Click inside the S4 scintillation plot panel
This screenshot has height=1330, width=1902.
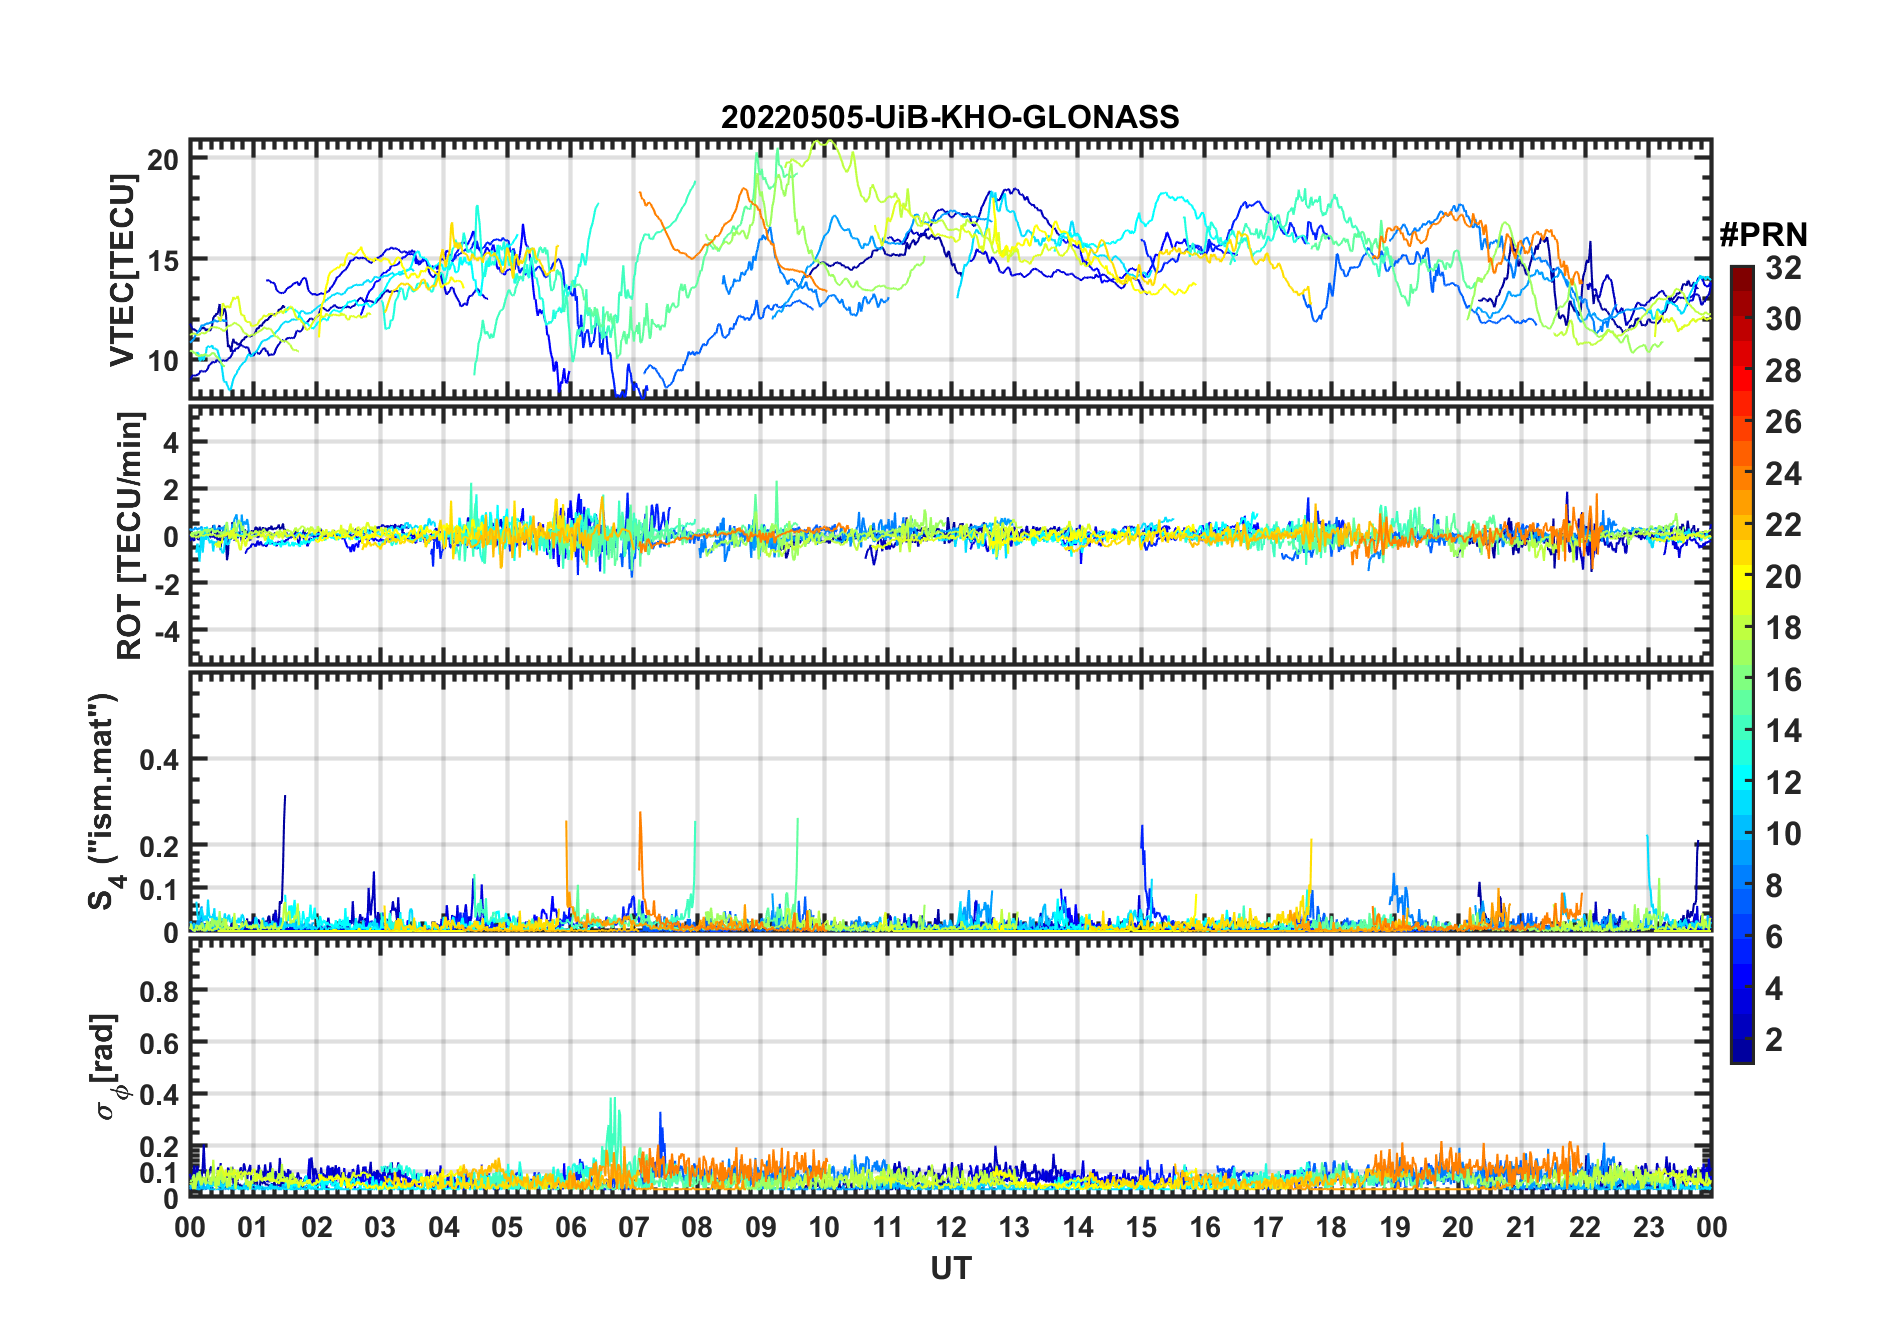[x=950, y=801]
